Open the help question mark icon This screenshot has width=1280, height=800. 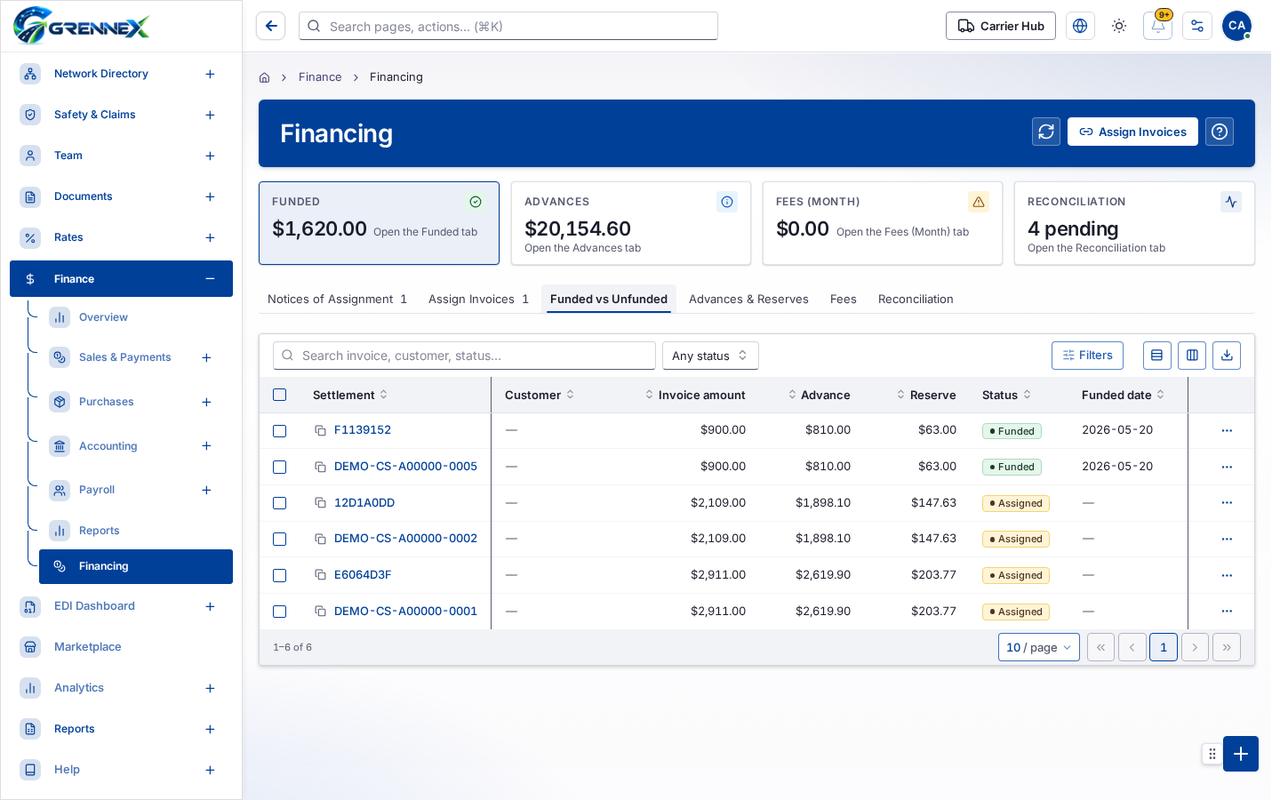(x=1219, y=132)
